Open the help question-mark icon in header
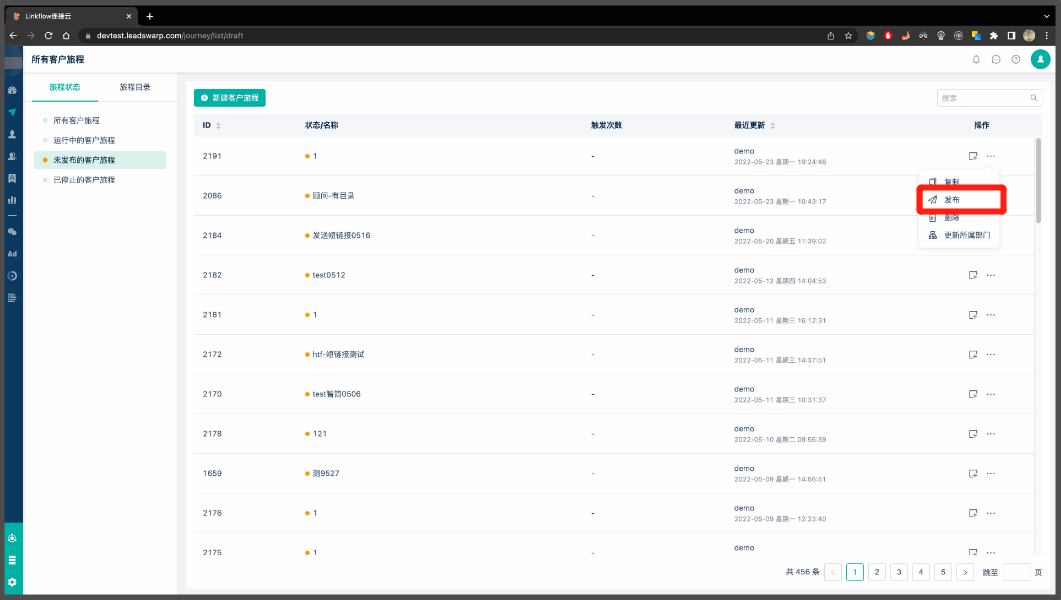This screenshot has height=600, width=1061. click(1016, 60)
